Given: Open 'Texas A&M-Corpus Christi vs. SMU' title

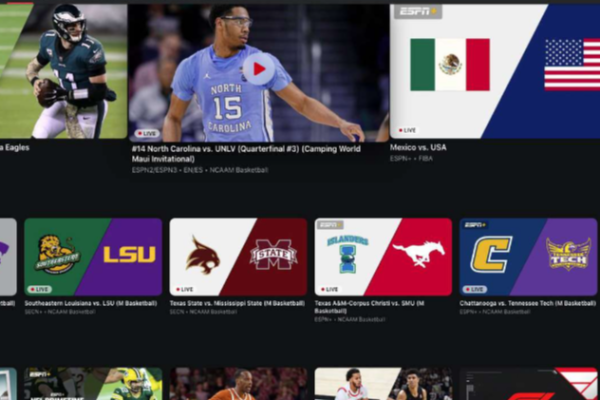Looking at the screenshot, I should [x=369, y=307].
